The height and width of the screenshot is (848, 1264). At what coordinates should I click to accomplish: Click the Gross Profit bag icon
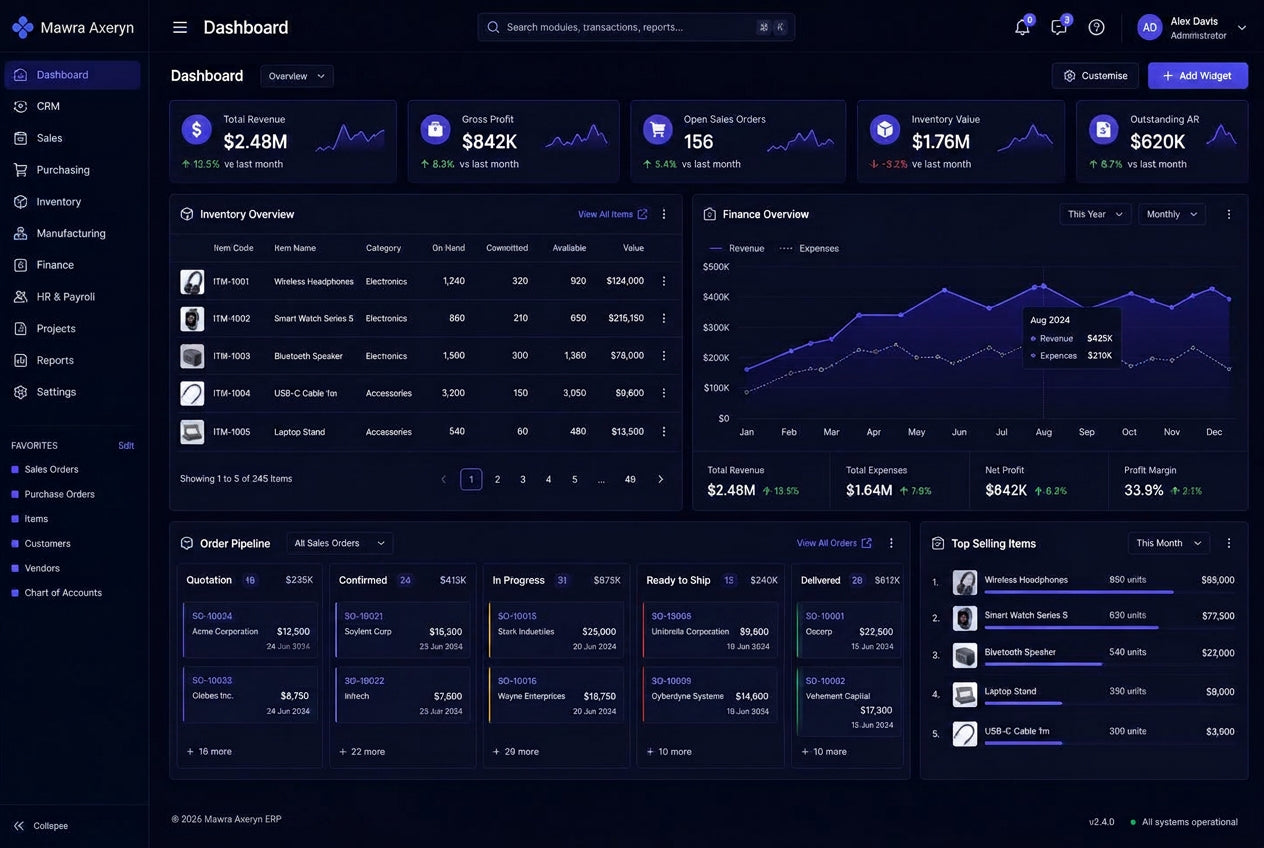435,129
